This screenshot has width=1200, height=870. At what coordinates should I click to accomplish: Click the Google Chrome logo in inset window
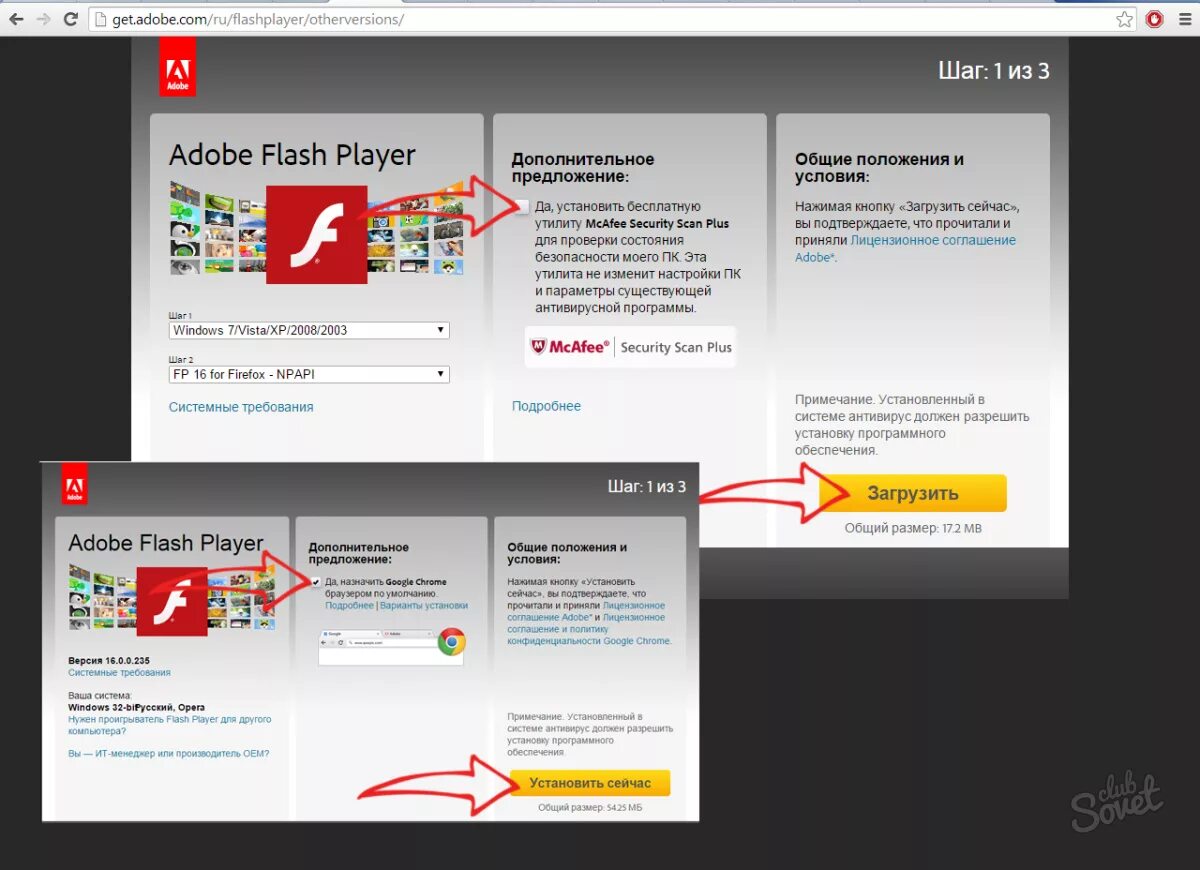[451, 641]
